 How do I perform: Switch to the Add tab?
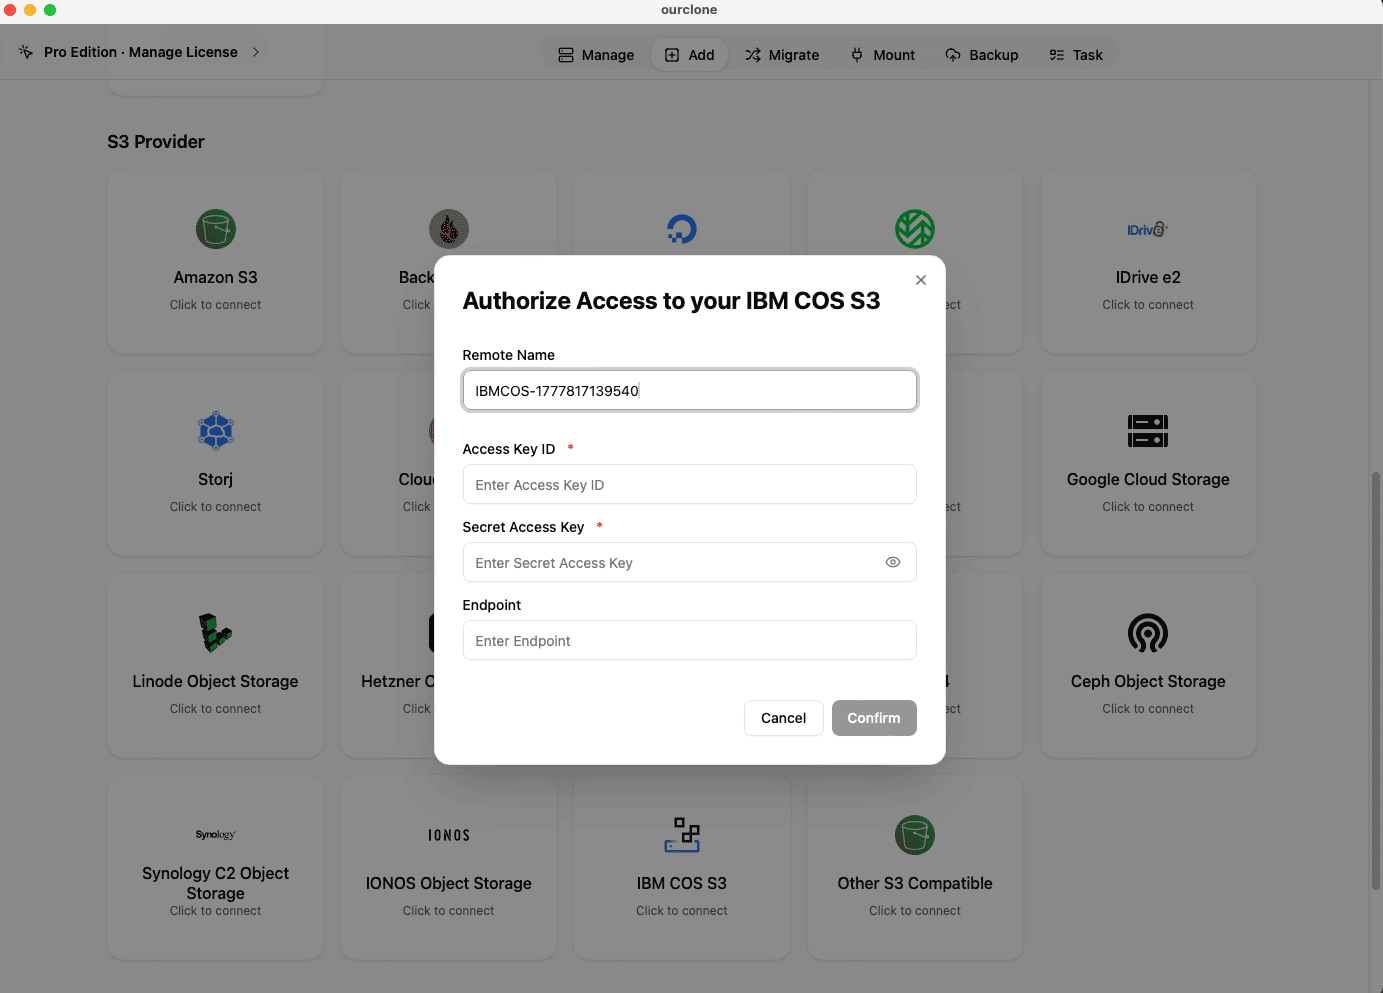click(x=690, y=55)
